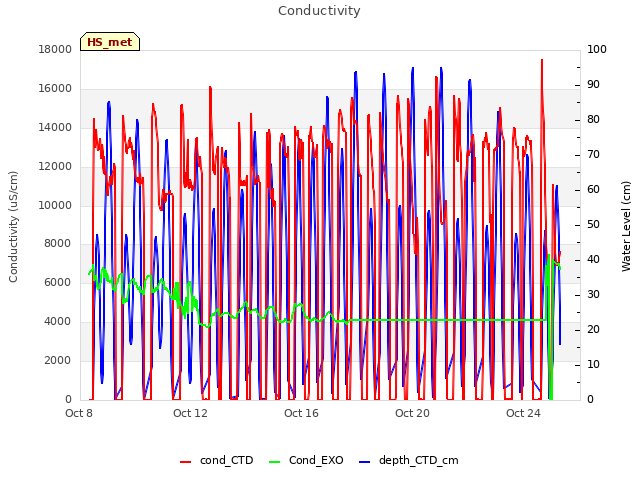Toggle the cond_CTD legend entry
Screen dimensions: 640x480
click(217, 461)
